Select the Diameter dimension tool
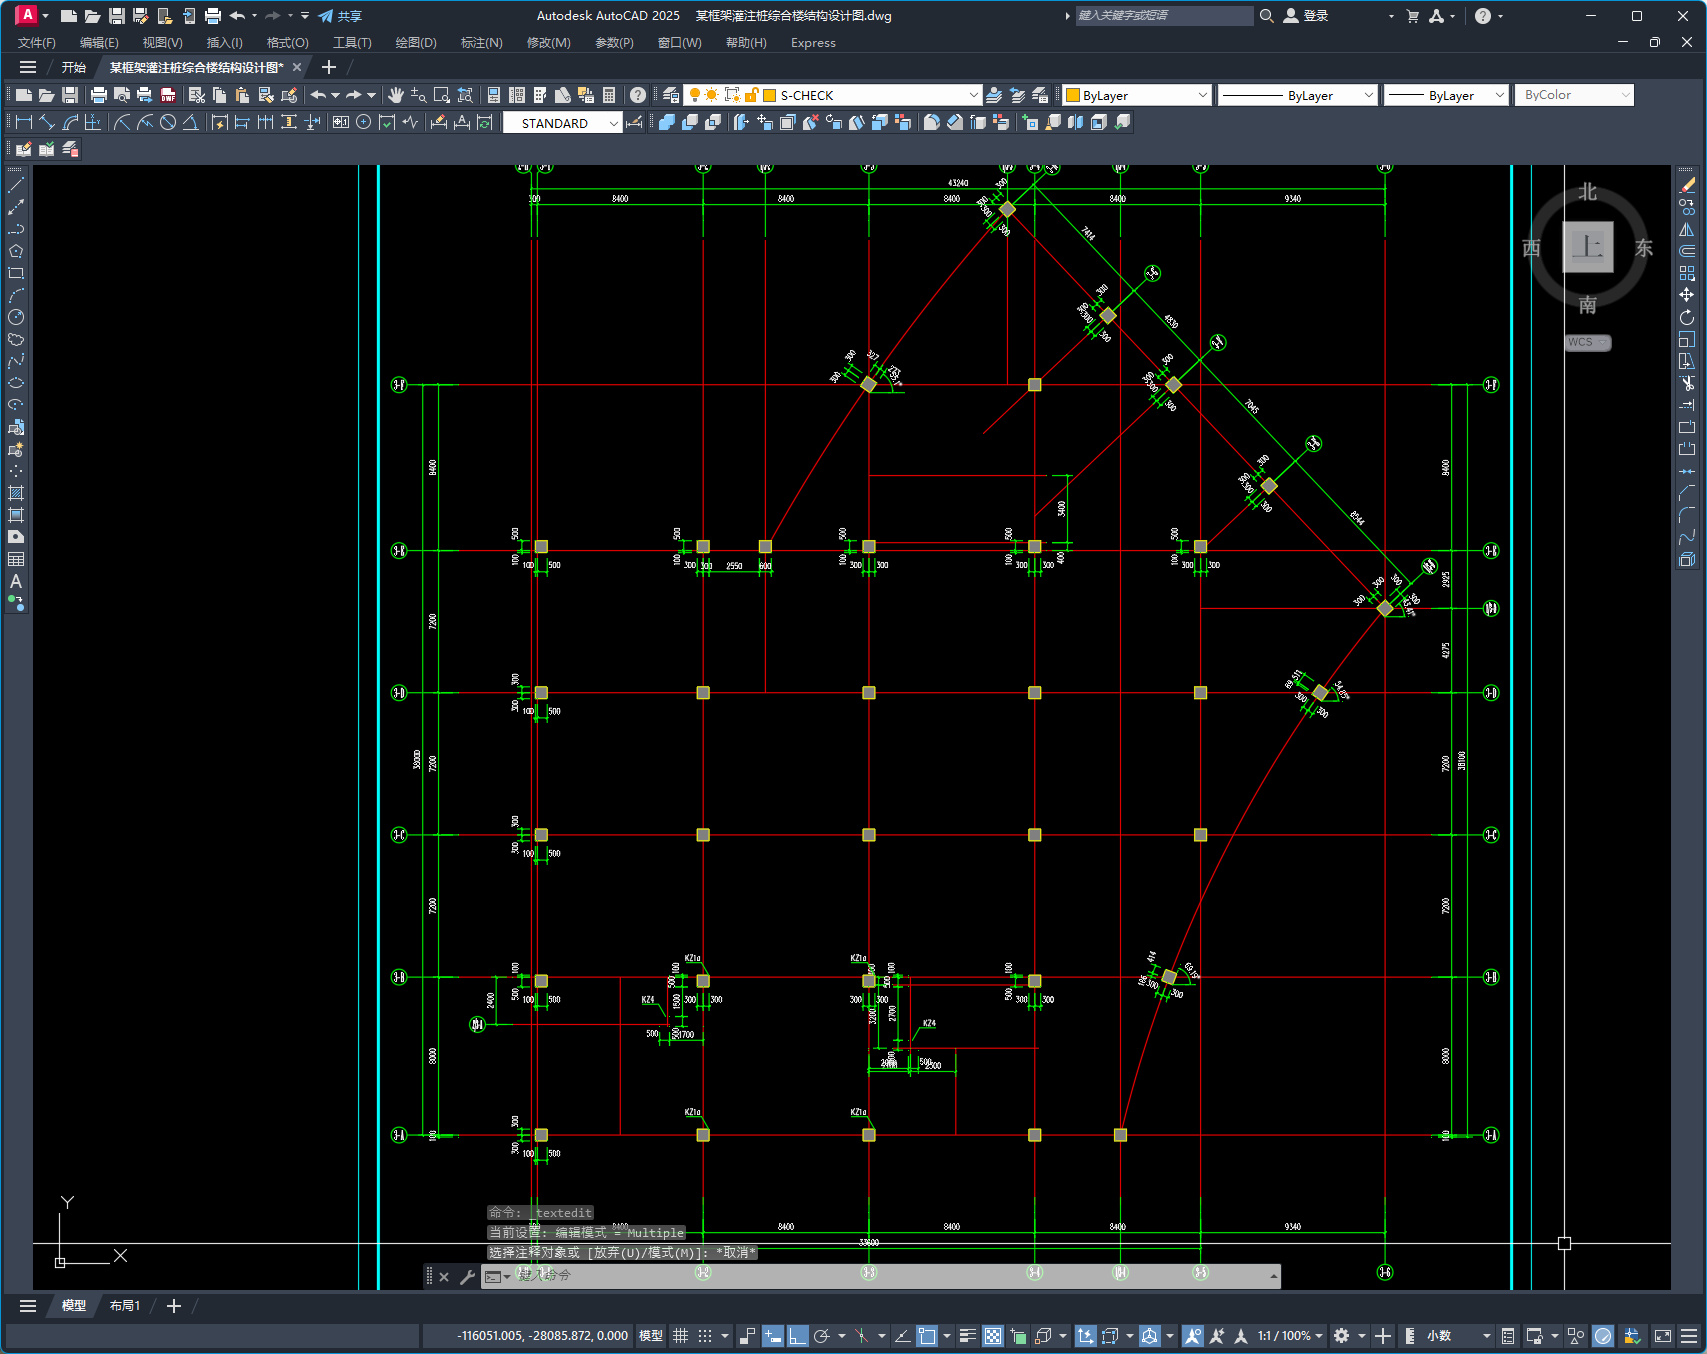The image size is (1707, 1354). tap(168, 122)
